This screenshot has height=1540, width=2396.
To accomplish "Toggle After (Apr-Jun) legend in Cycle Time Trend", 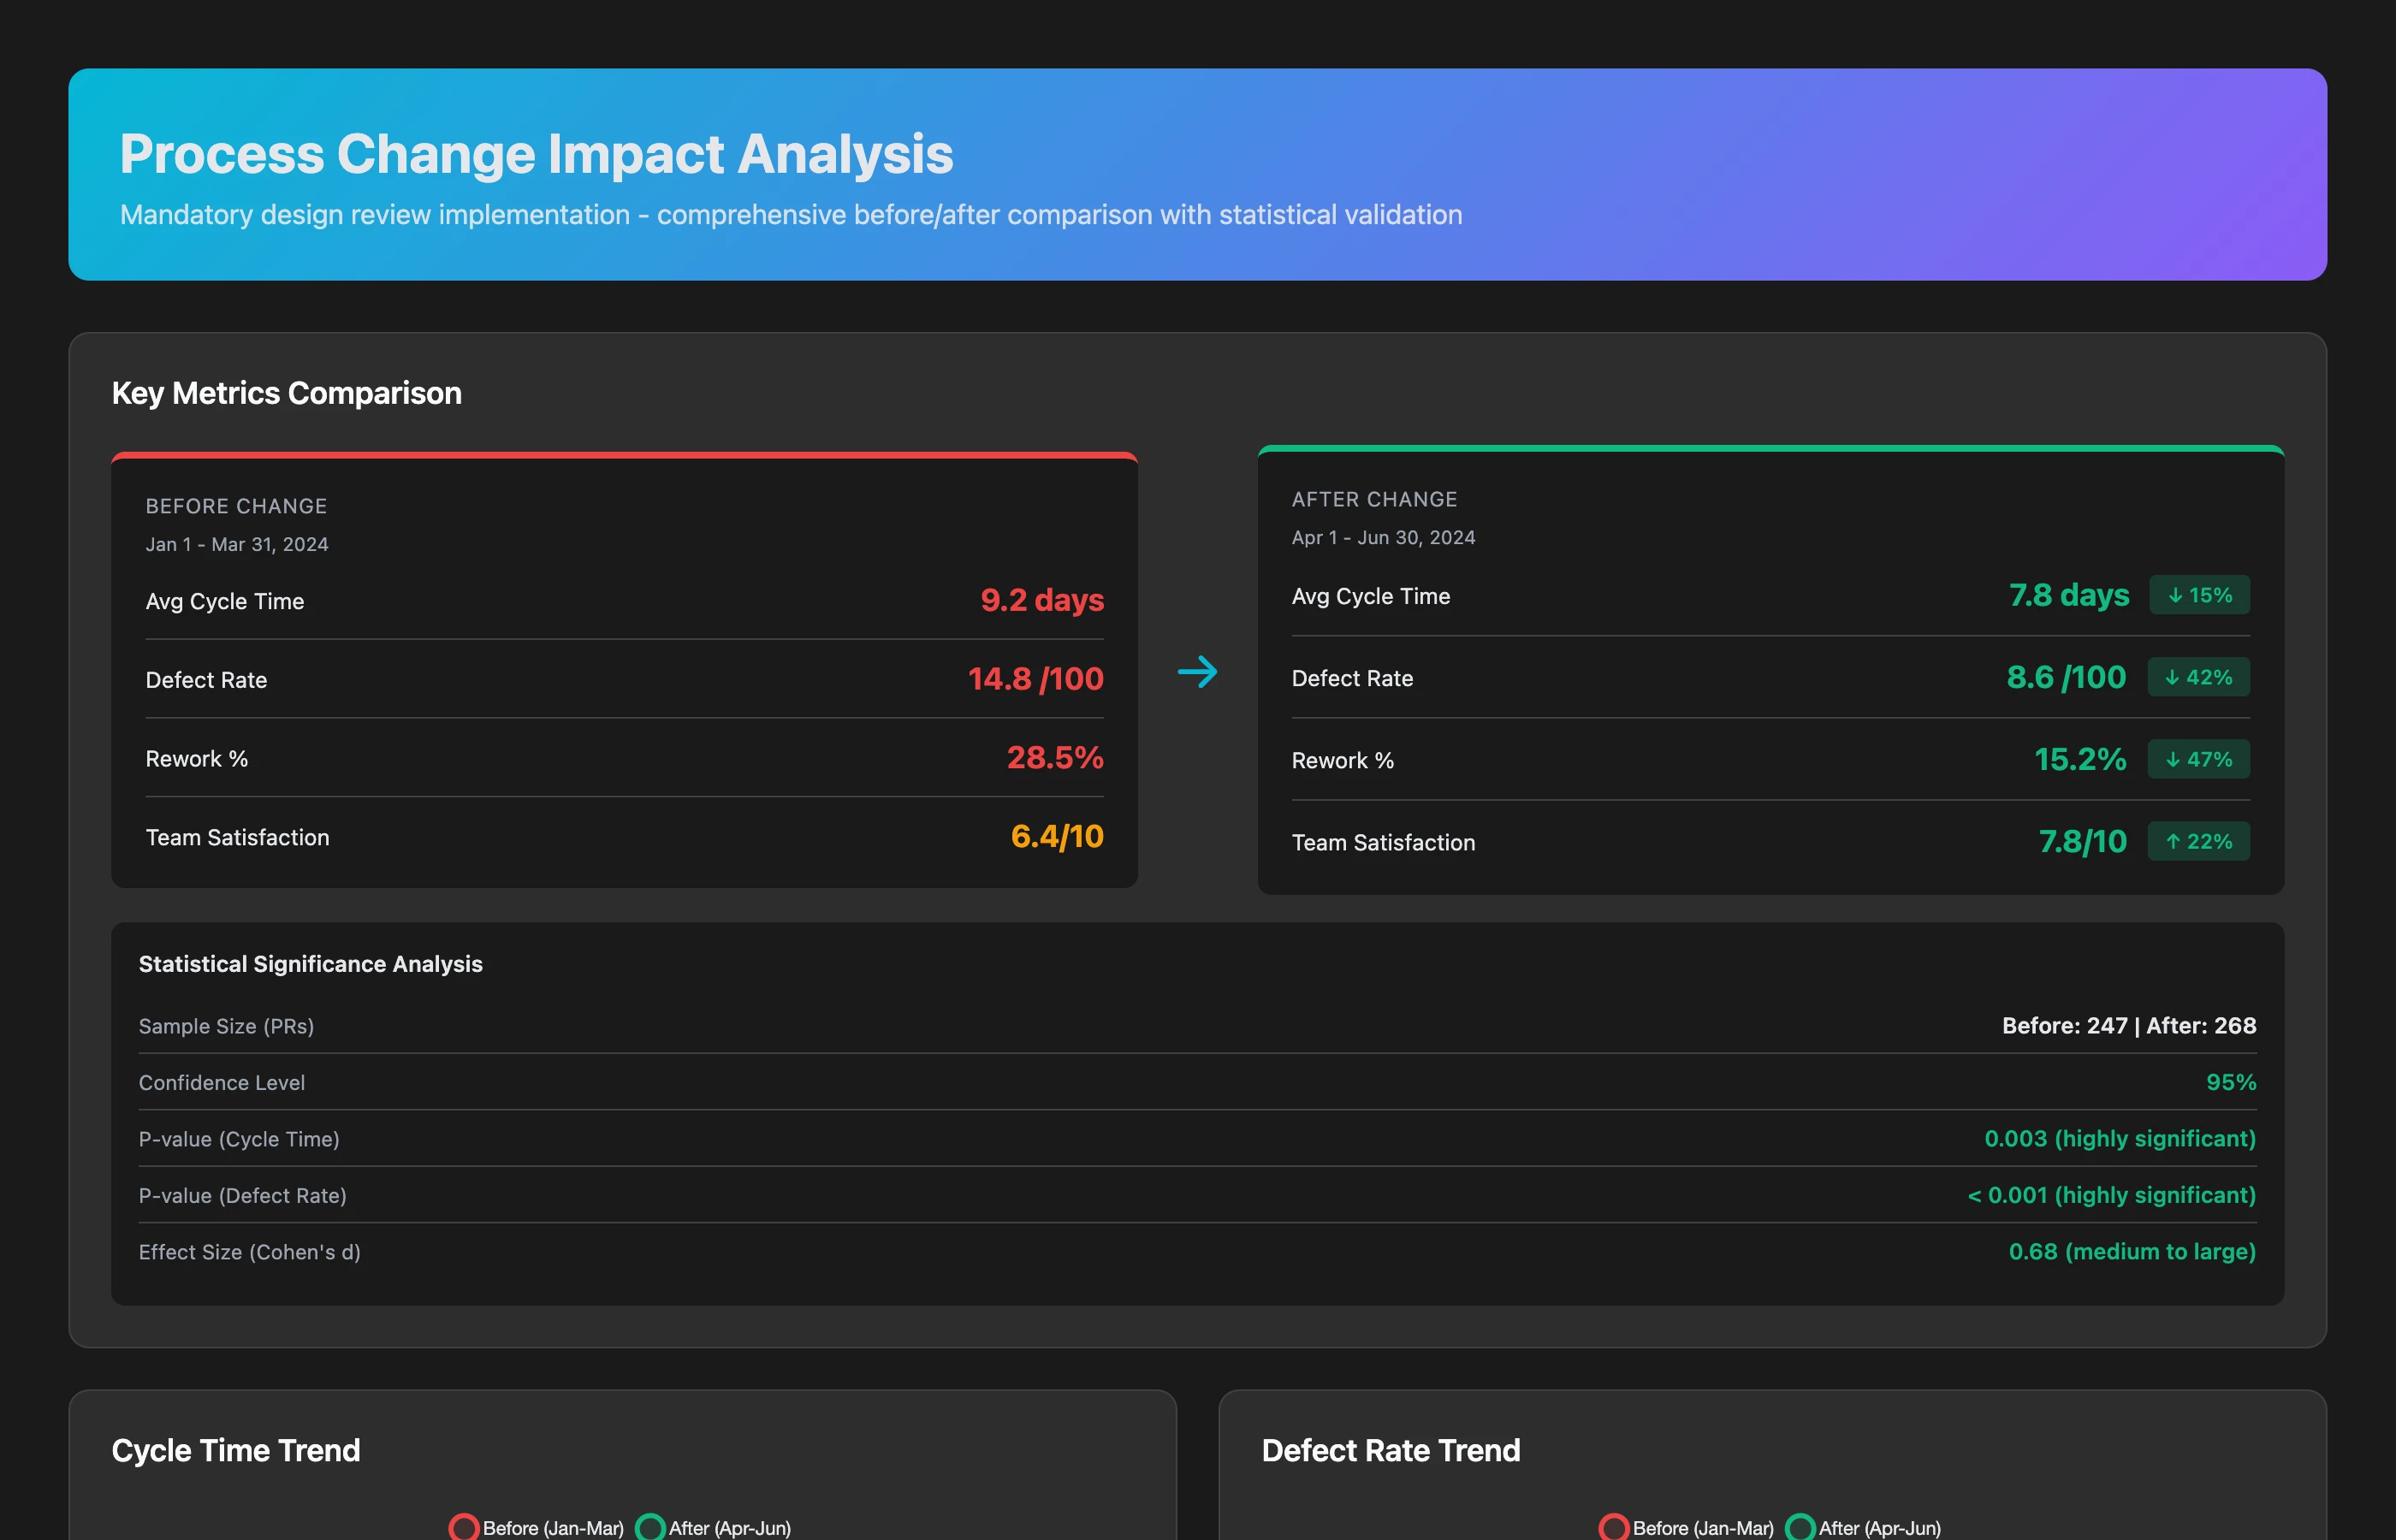I will click(713, 1527).
